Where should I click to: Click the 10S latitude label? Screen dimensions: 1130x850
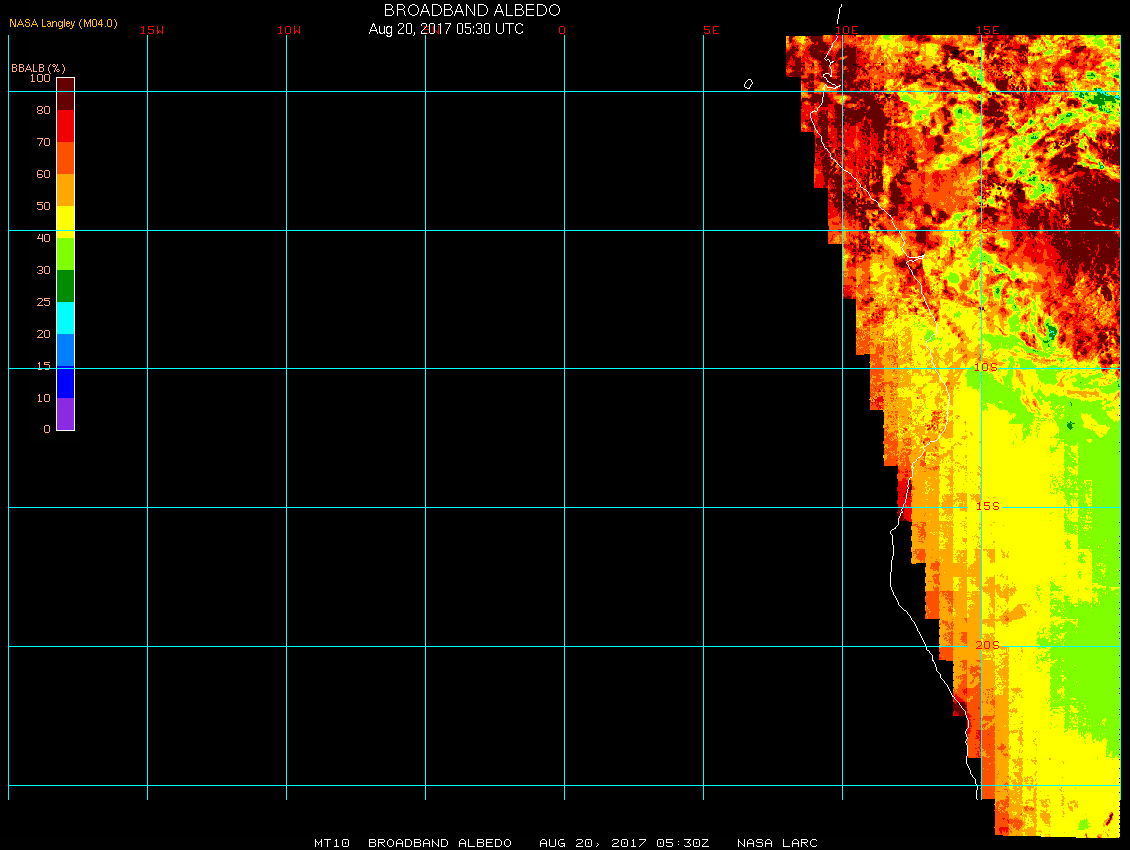[x=986, y=368]
